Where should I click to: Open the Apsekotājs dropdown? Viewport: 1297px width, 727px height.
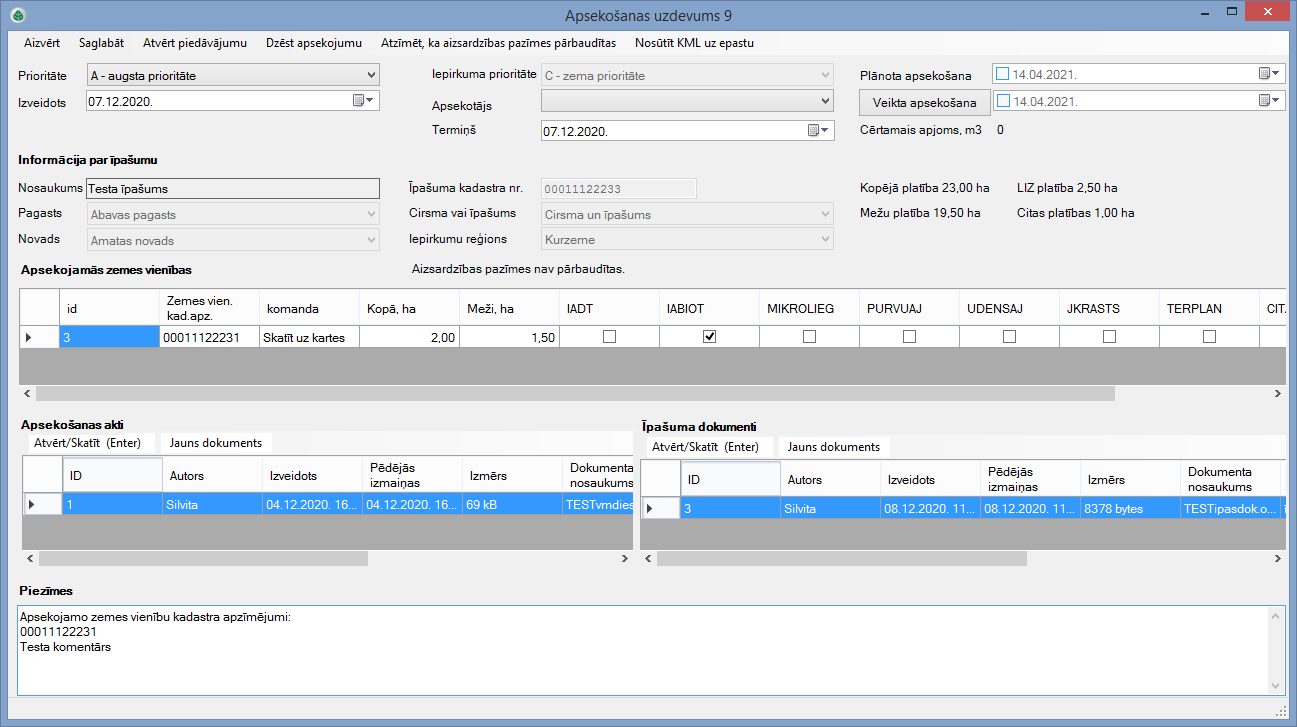pos(825,101)
